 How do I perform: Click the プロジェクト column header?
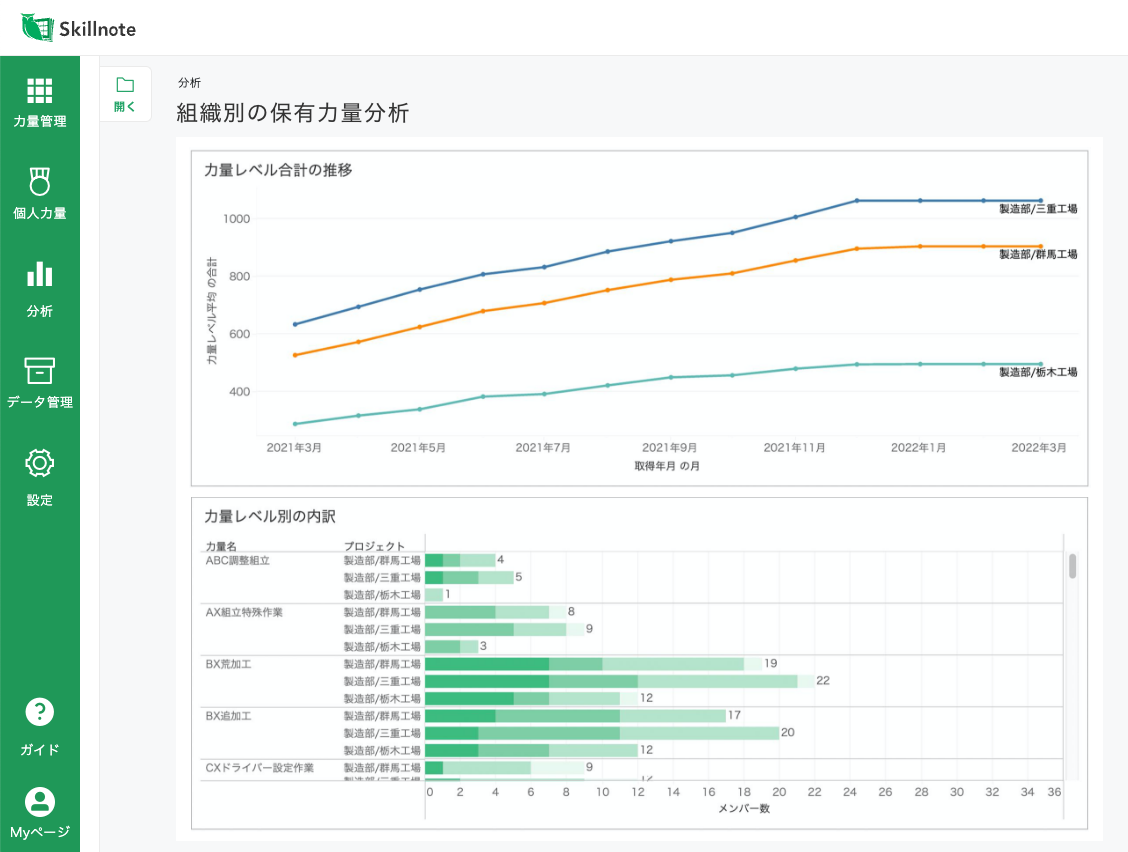tap(374, 546)
